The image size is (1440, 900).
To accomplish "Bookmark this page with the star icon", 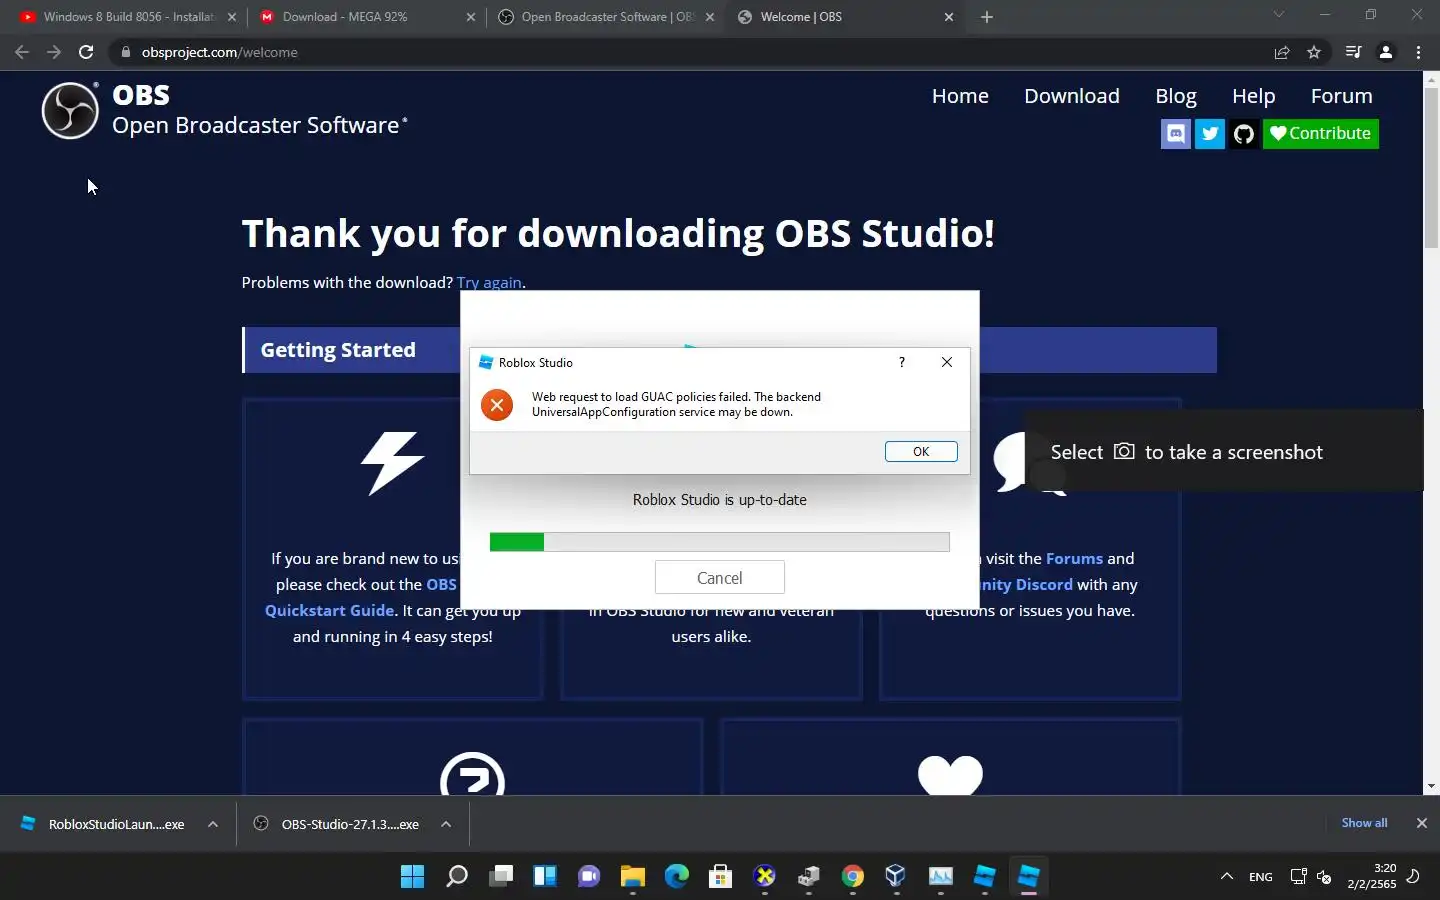I will click(x=1314, y=52).
